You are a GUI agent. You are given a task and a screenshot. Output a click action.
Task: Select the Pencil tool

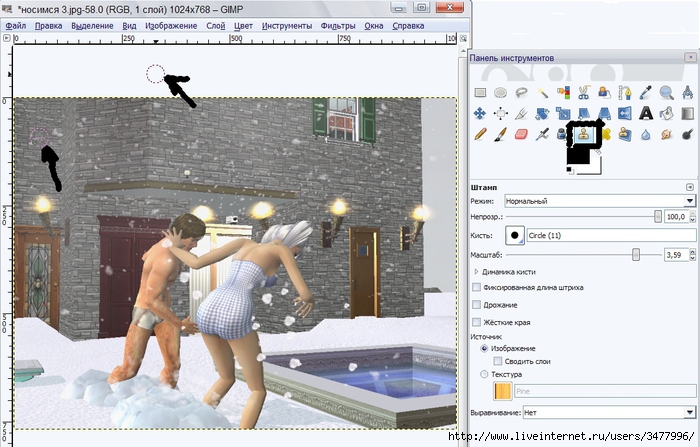coord(480,134)
